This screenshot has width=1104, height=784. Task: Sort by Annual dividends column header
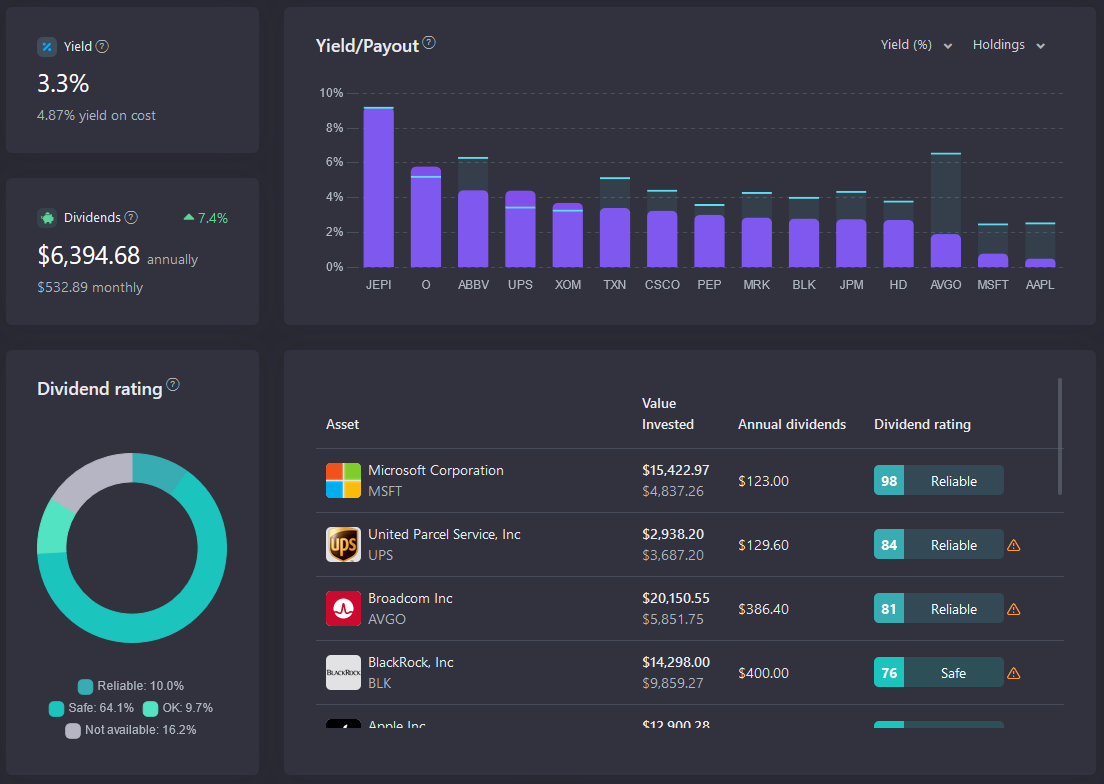(791, 424)
